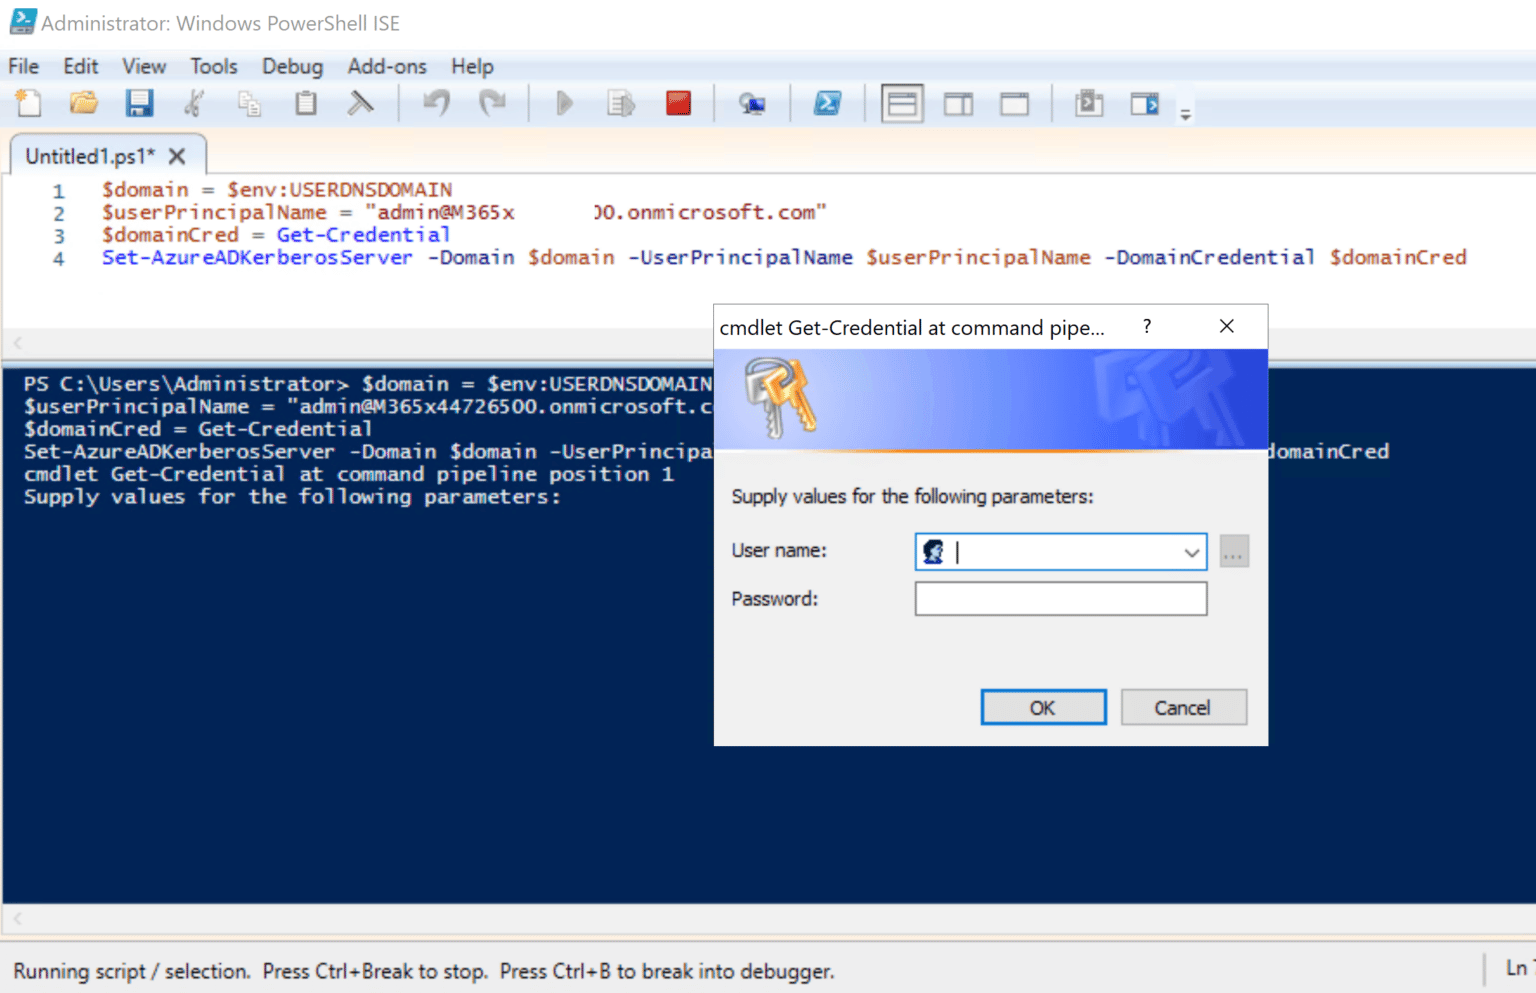Click OK to submit credentials
Image resolution: width=1536 pixels, height=993 pixels.
(1043, 707)
